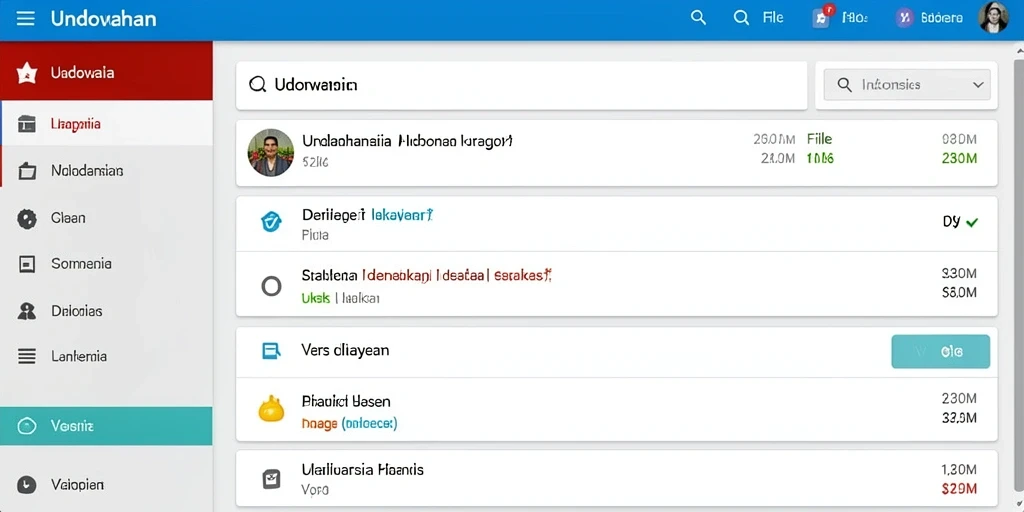
Task: Click the Nolodansias folder icon
Action: 26,171
